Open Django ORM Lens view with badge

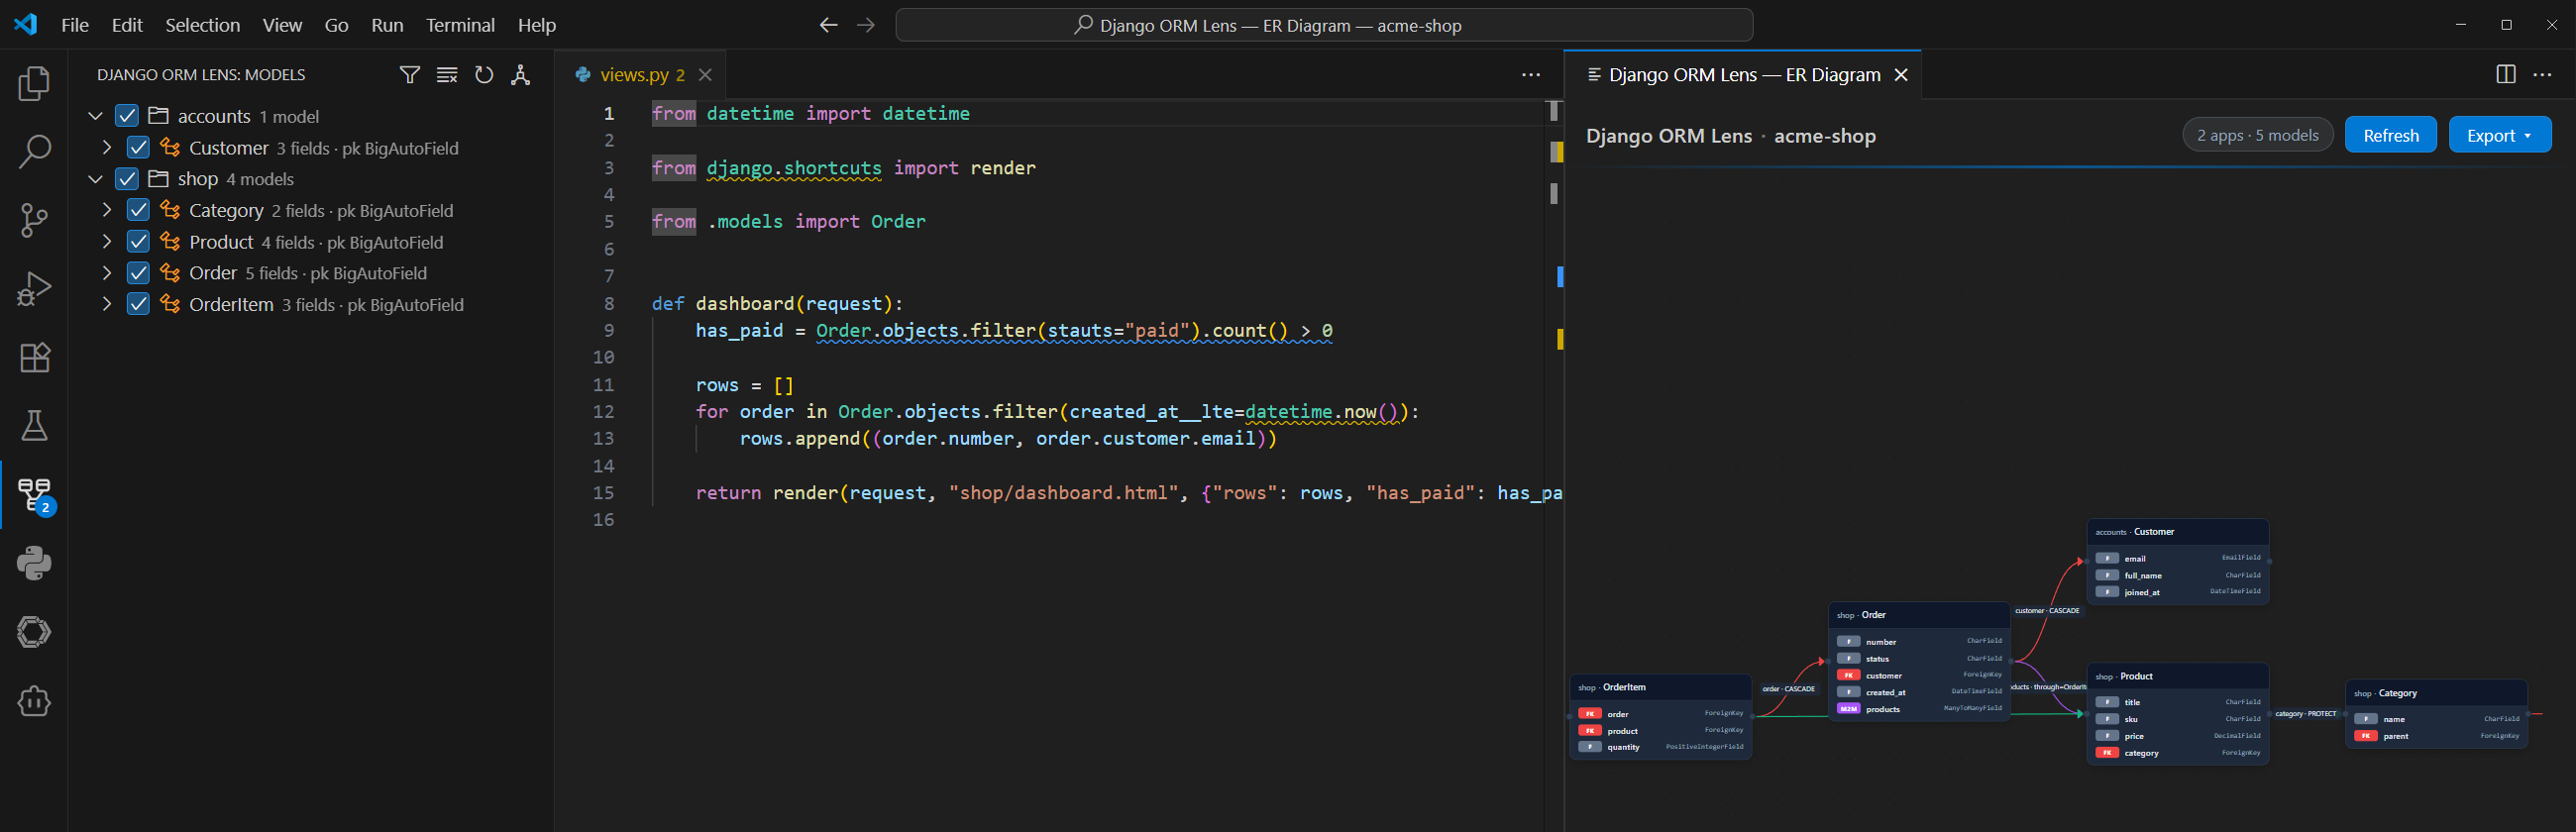[x=34, y=495]
